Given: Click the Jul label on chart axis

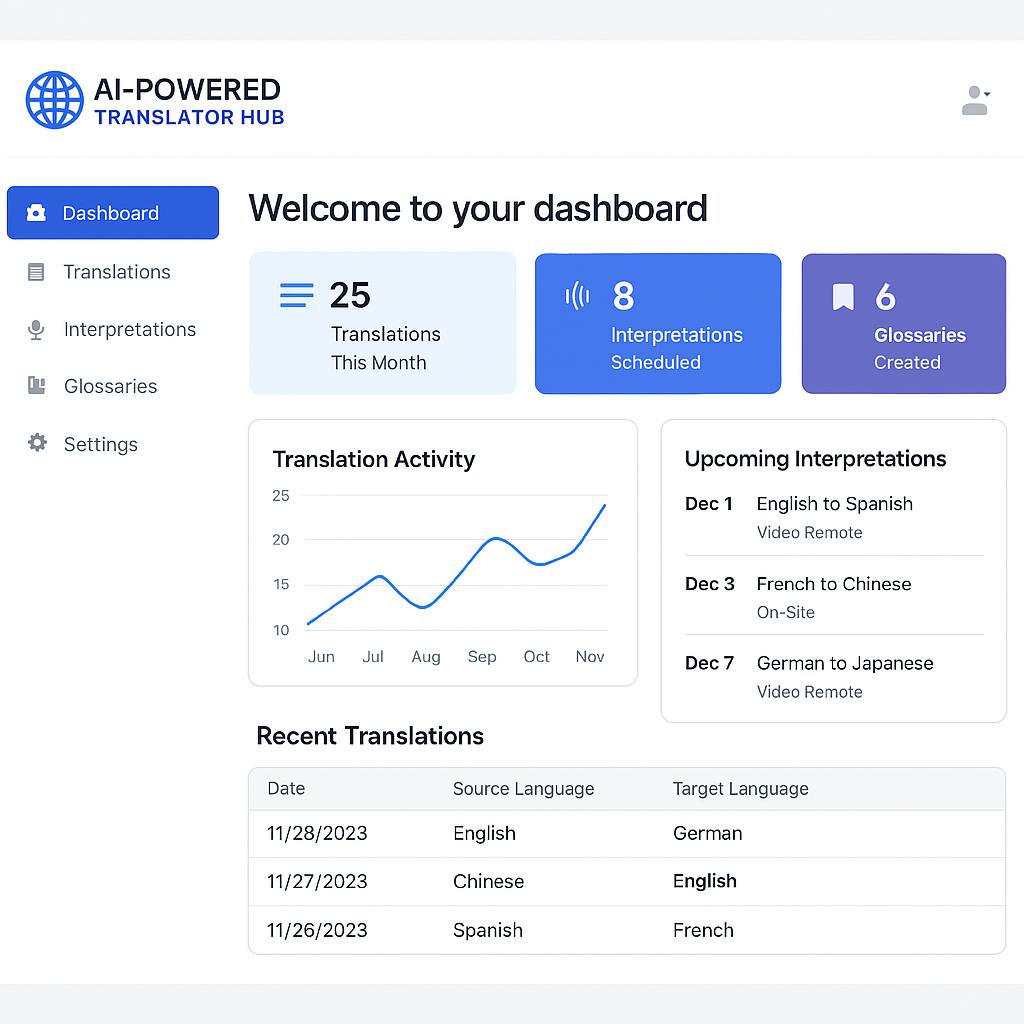Looking at the screenshot, I should (373, 656).
